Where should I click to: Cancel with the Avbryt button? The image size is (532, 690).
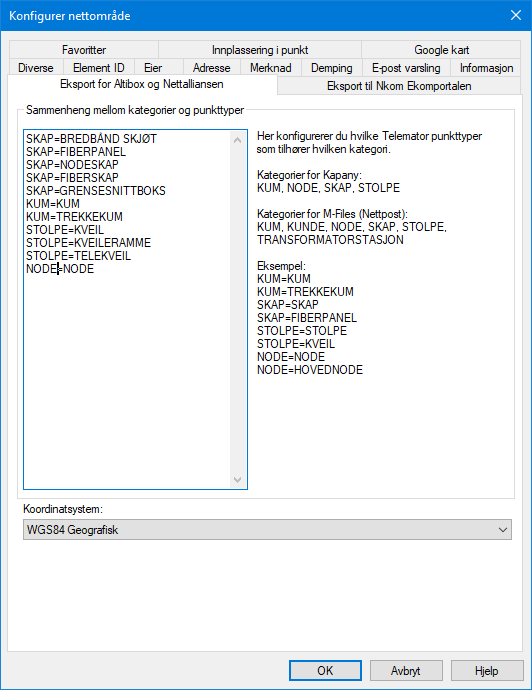pos(406,670)
